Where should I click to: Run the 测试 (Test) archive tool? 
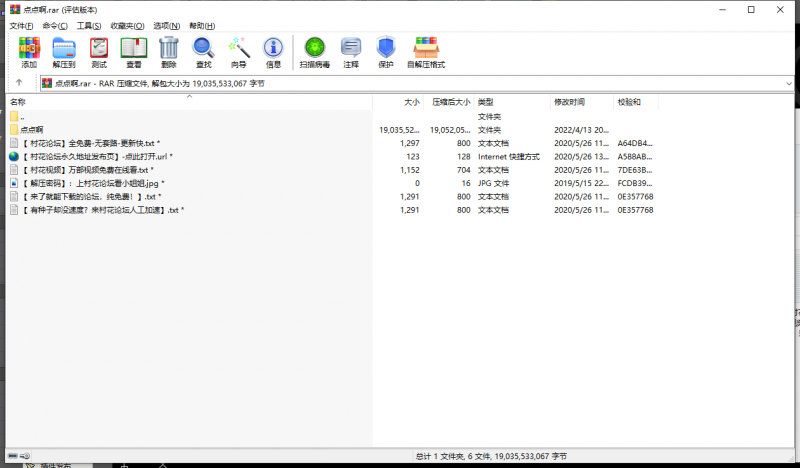(99, 51)
